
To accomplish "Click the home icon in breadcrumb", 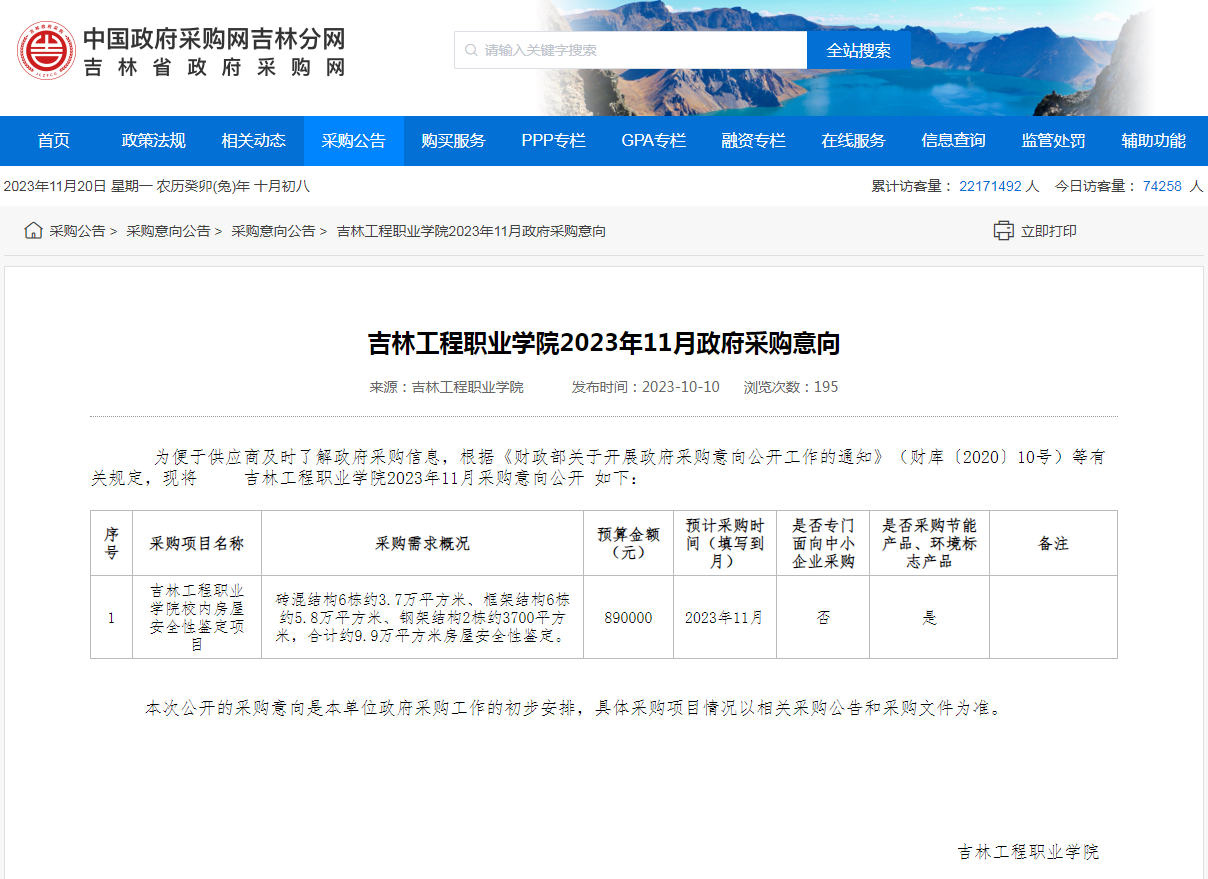I will 33,230.
